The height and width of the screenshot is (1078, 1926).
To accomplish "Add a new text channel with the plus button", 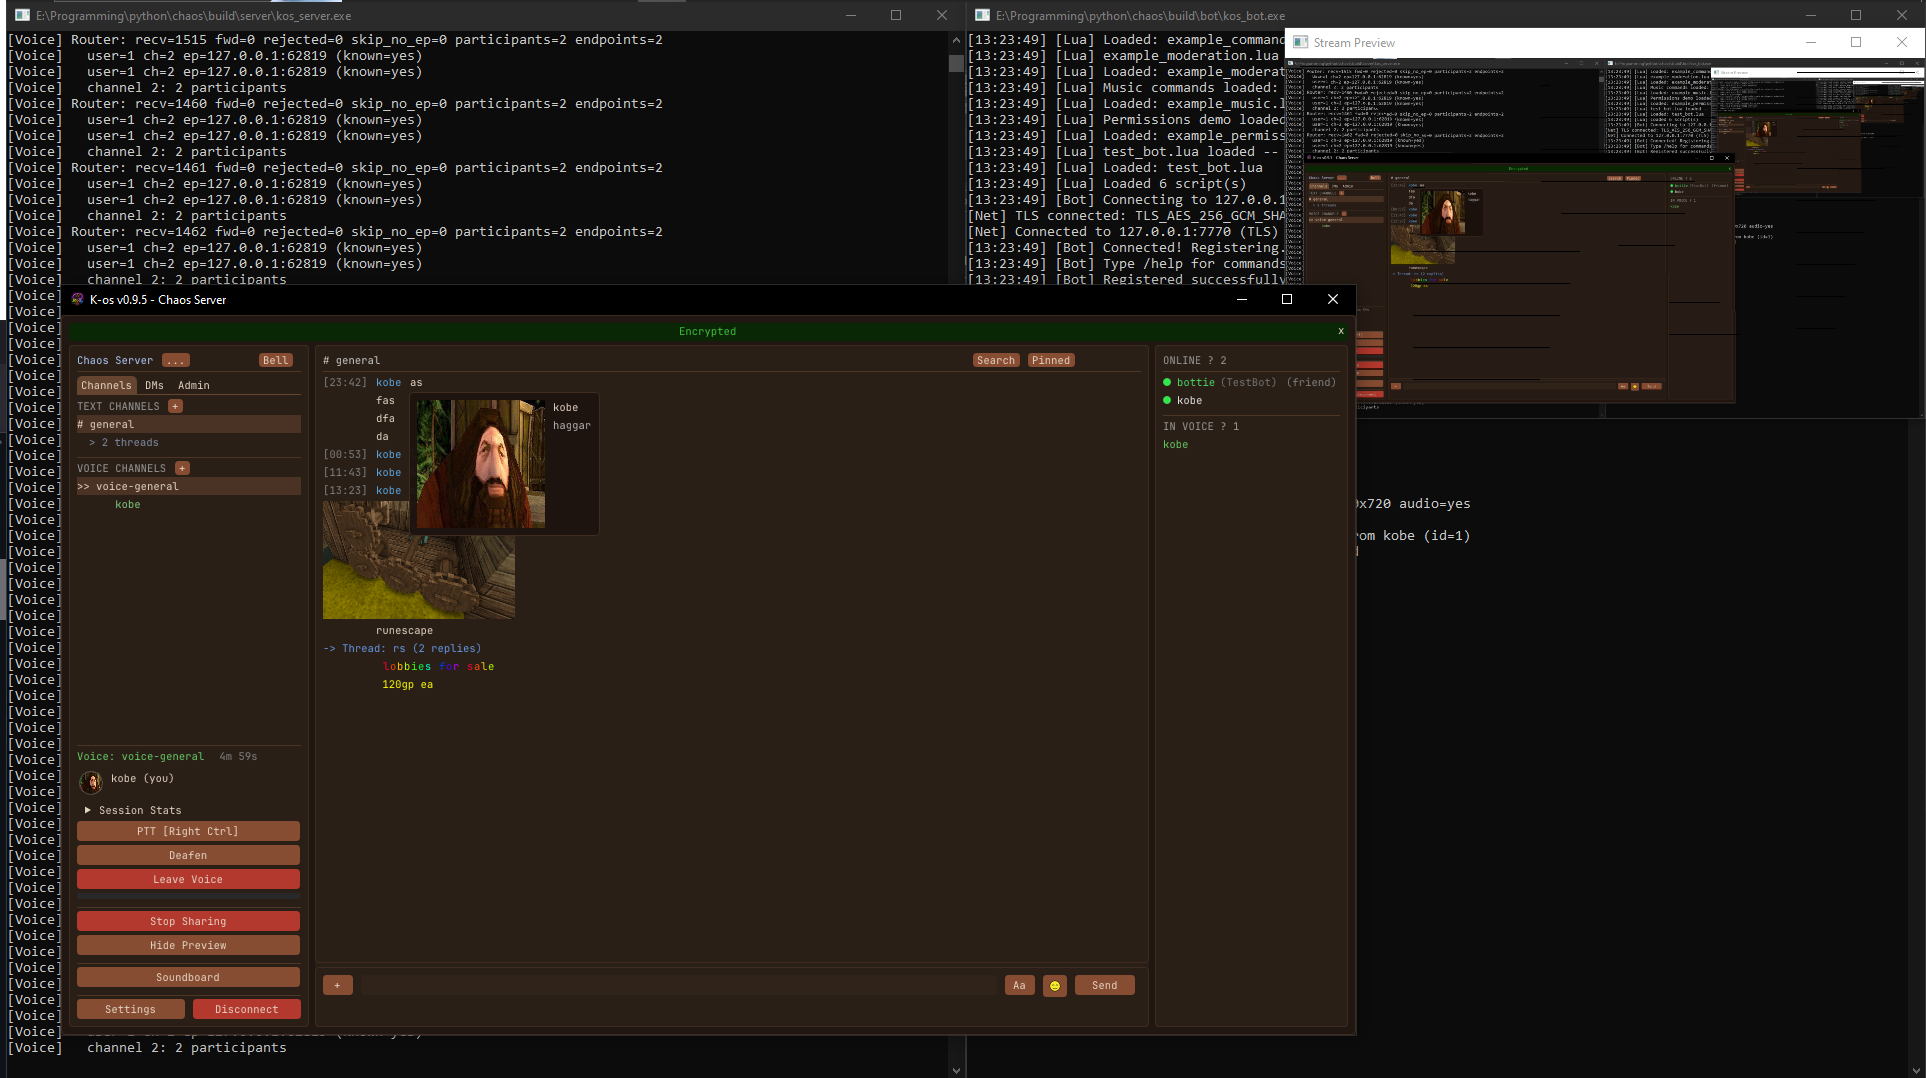I will coord(175,407).
